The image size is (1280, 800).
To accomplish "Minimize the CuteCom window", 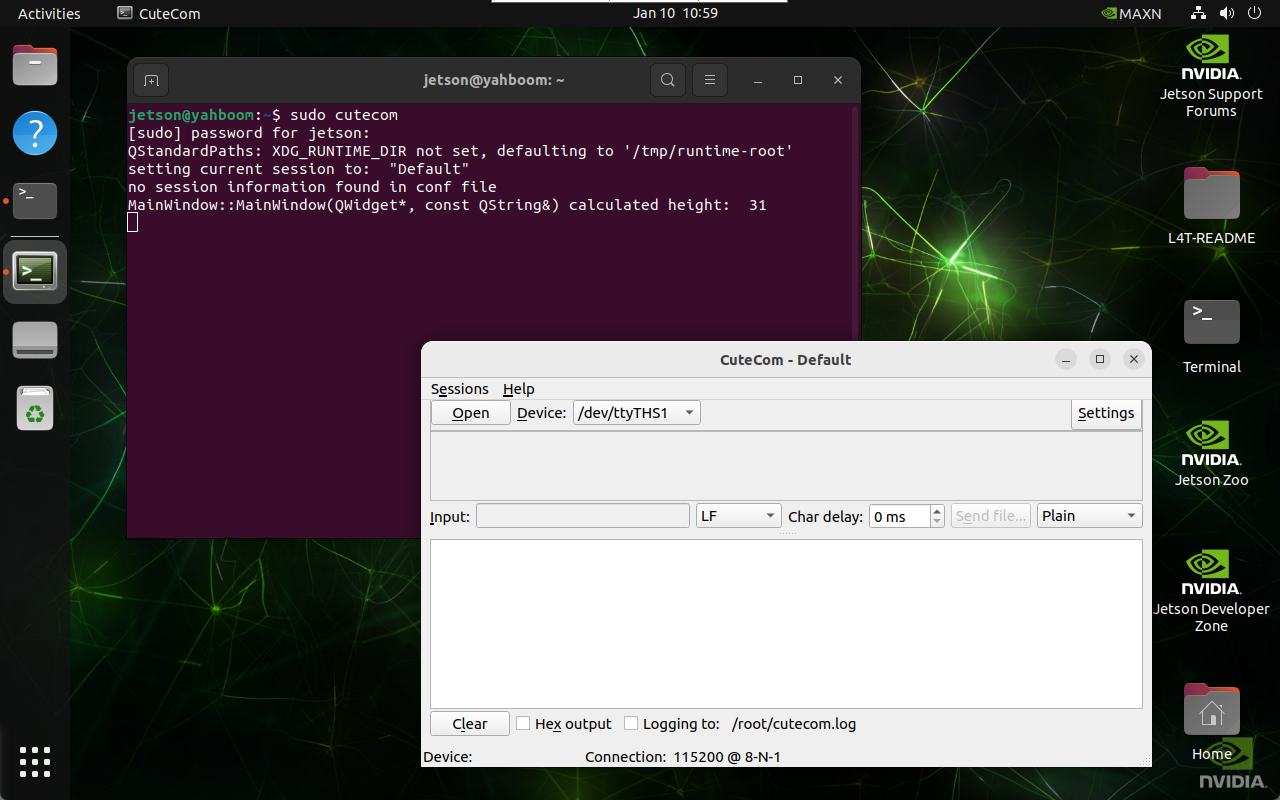I will (x=1067, y=360).
